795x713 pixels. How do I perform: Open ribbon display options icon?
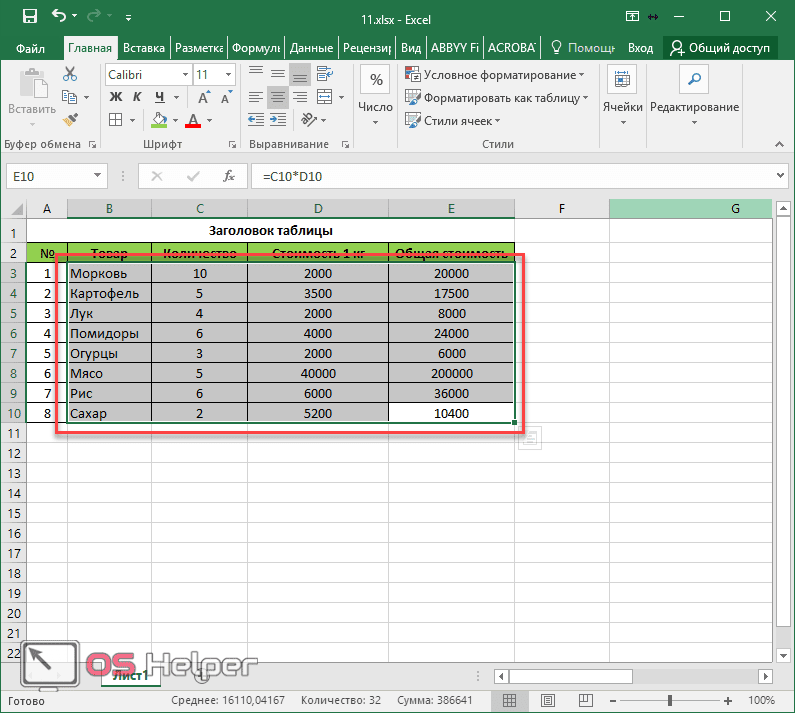(x=632, y=16)
